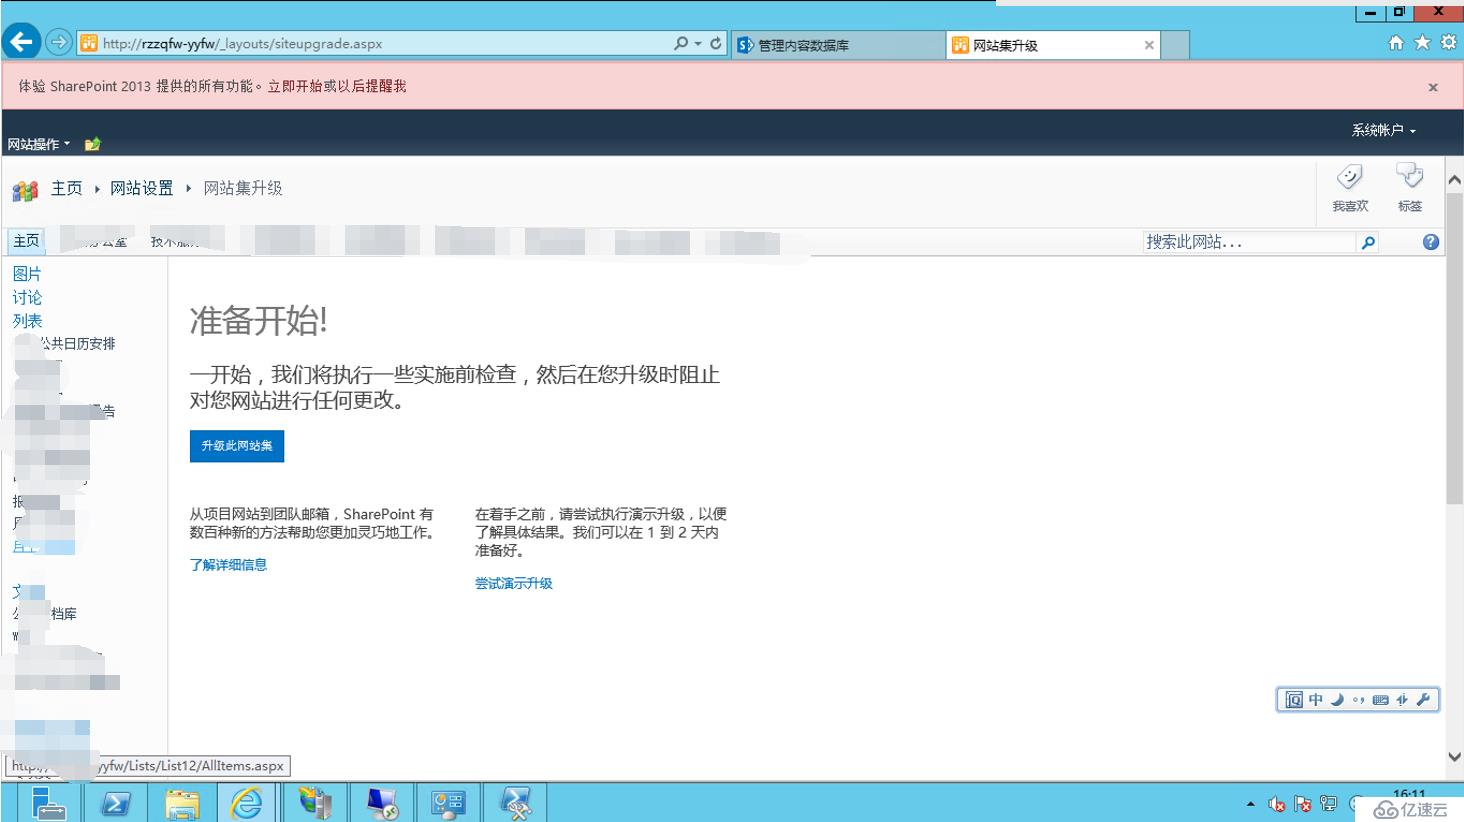Open browser Tools gear icon
Image resolution: width=1464 pixels, height=822 pixels.
1448,43
